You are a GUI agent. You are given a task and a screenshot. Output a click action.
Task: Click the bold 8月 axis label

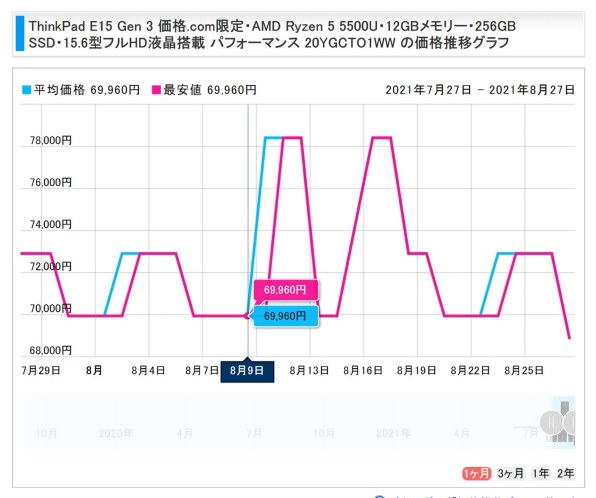[94, 370]
